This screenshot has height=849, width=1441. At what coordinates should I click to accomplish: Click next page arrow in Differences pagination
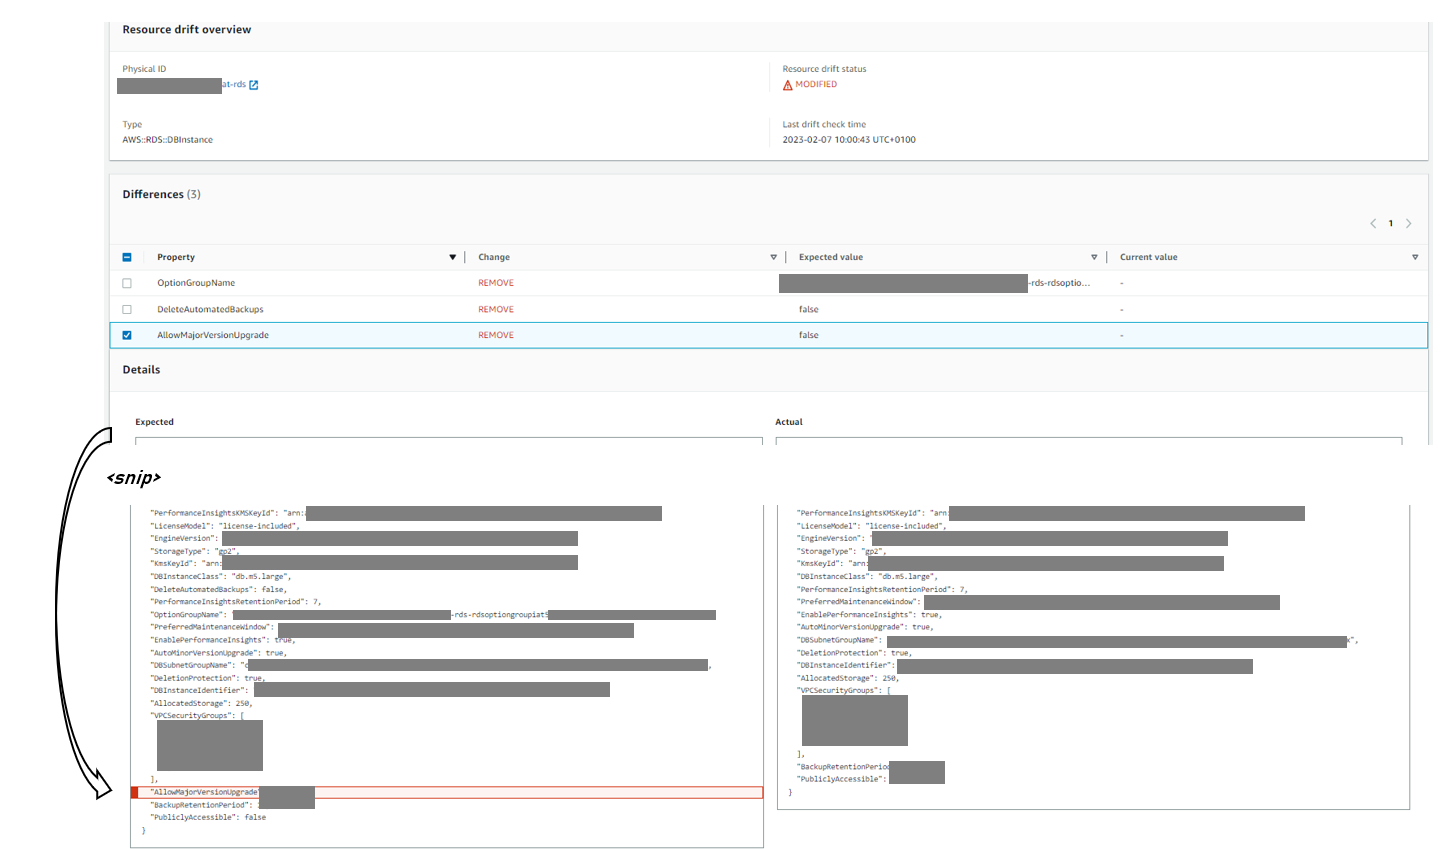coord(1409,223)
